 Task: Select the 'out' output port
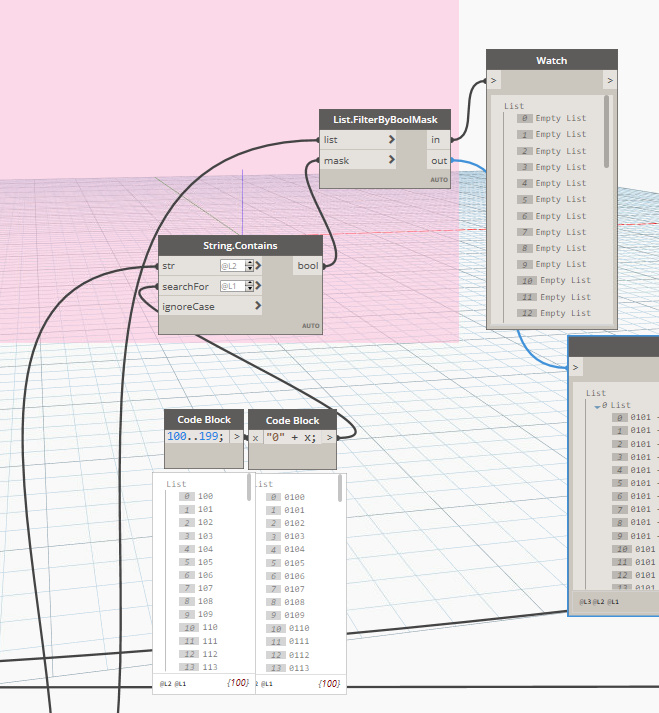[438, 161]
